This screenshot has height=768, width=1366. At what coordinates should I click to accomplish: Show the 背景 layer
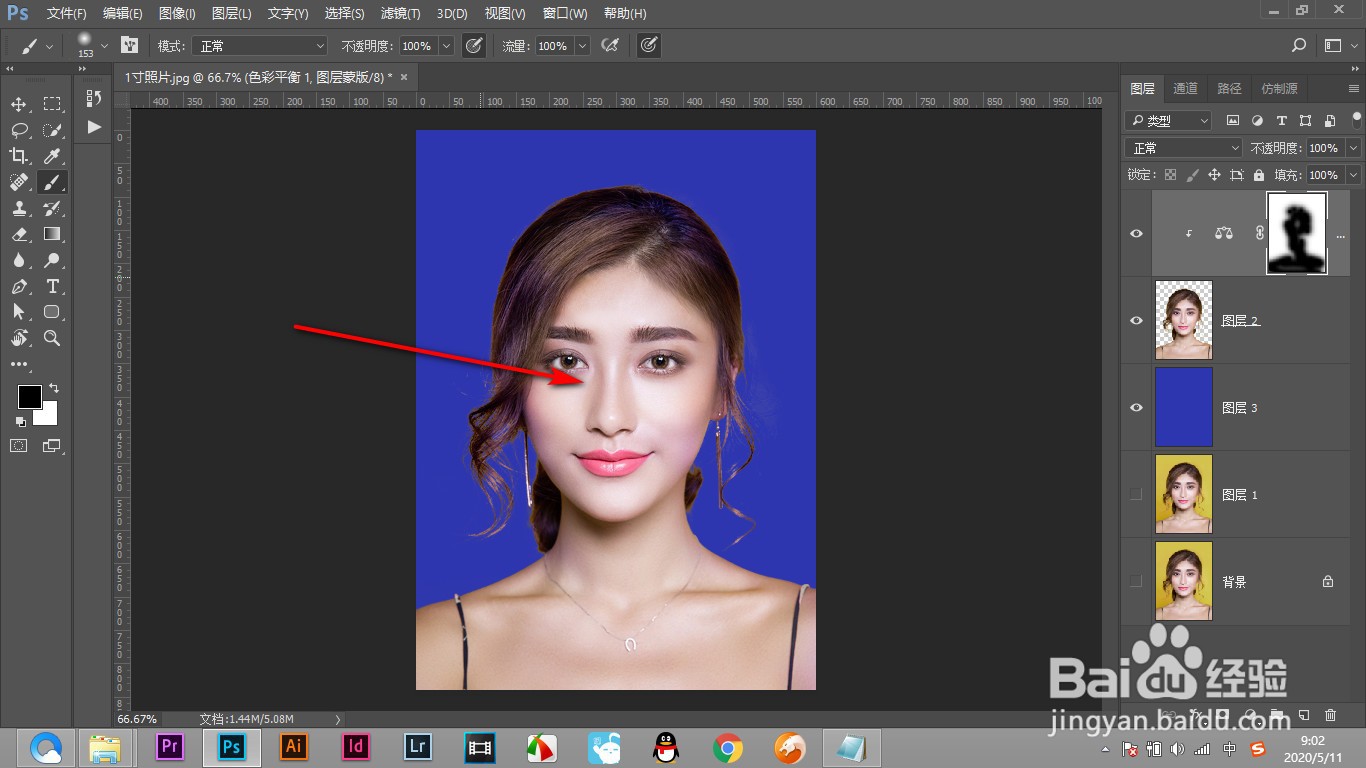[1136, 581]
